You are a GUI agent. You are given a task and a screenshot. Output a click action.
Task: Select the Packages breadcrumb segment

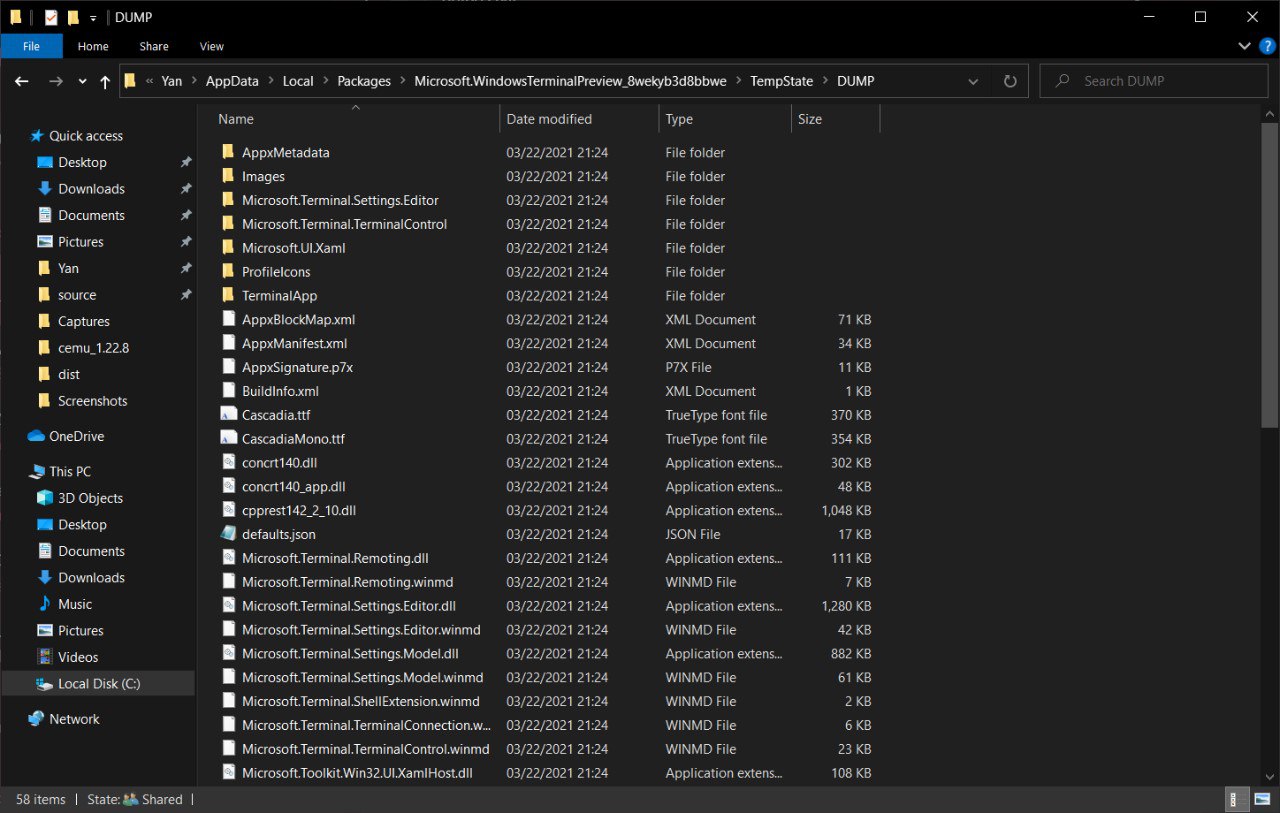(364, 81)
